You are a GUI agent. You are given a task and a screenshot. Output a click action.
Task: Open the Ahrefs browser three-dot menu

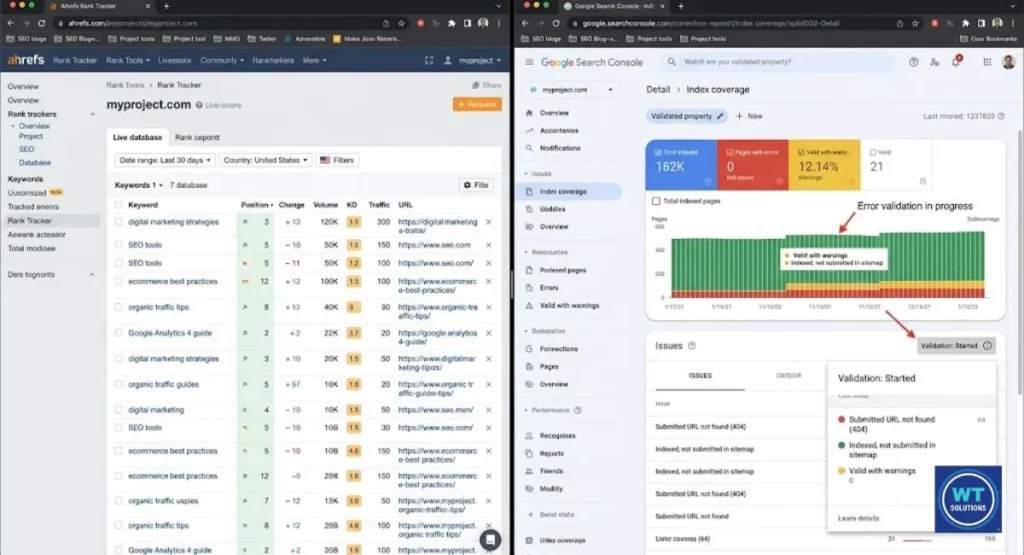tap(499, 23)
